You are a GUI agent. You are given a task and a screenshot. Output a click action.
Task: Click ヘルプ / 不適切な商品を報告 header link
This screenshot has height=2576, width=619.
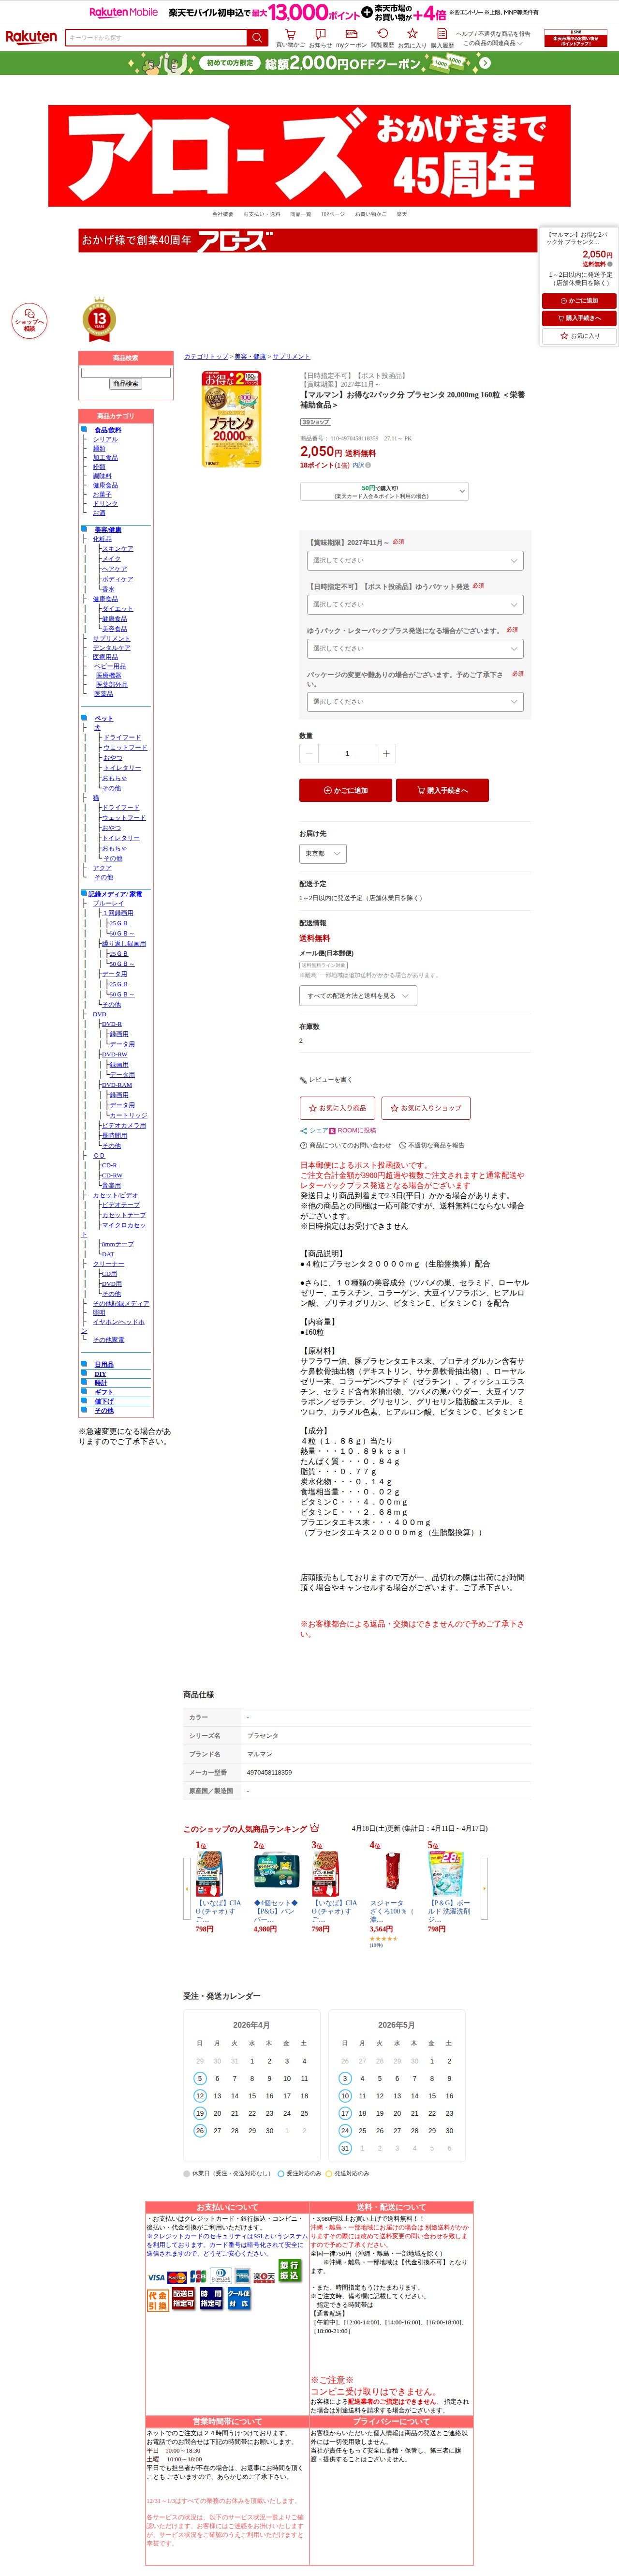[x=493, y=34]
